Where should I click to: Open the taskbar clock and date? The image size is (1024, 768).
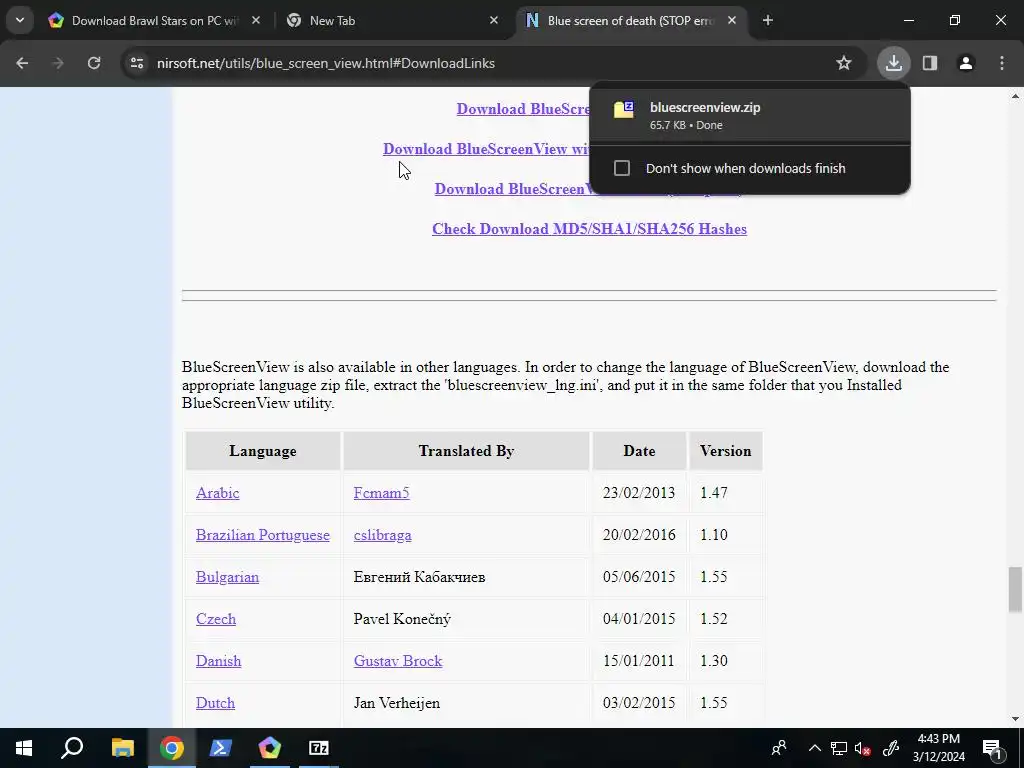click(x=938, y=748)
